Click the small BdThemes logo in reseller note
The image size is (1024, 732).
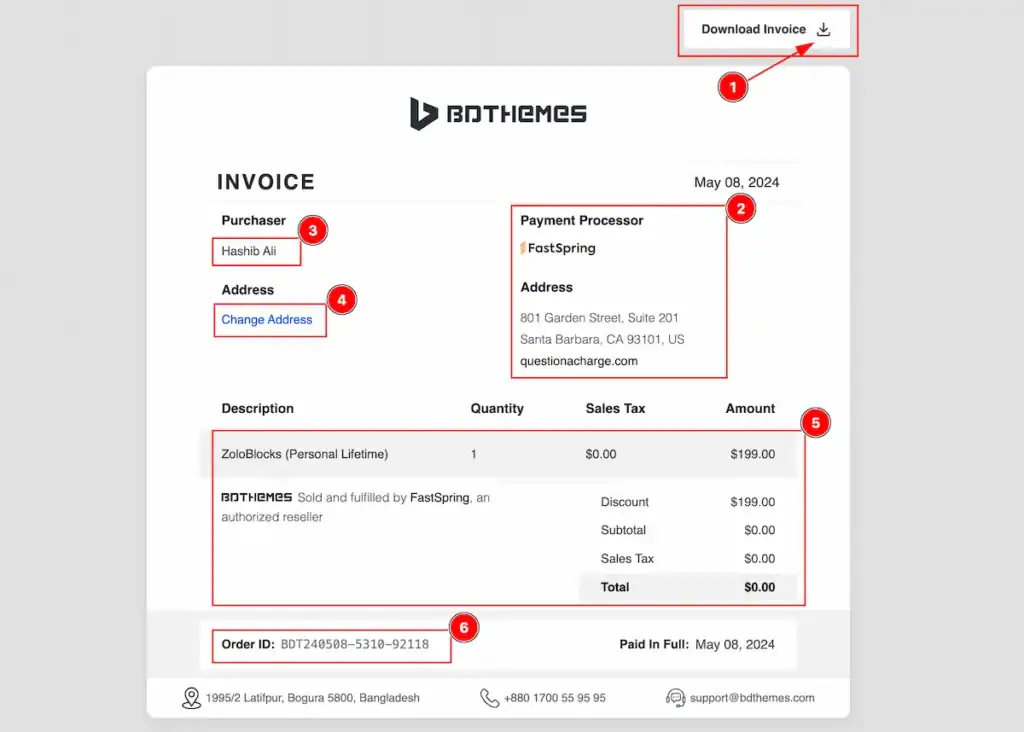pos(257,497)
